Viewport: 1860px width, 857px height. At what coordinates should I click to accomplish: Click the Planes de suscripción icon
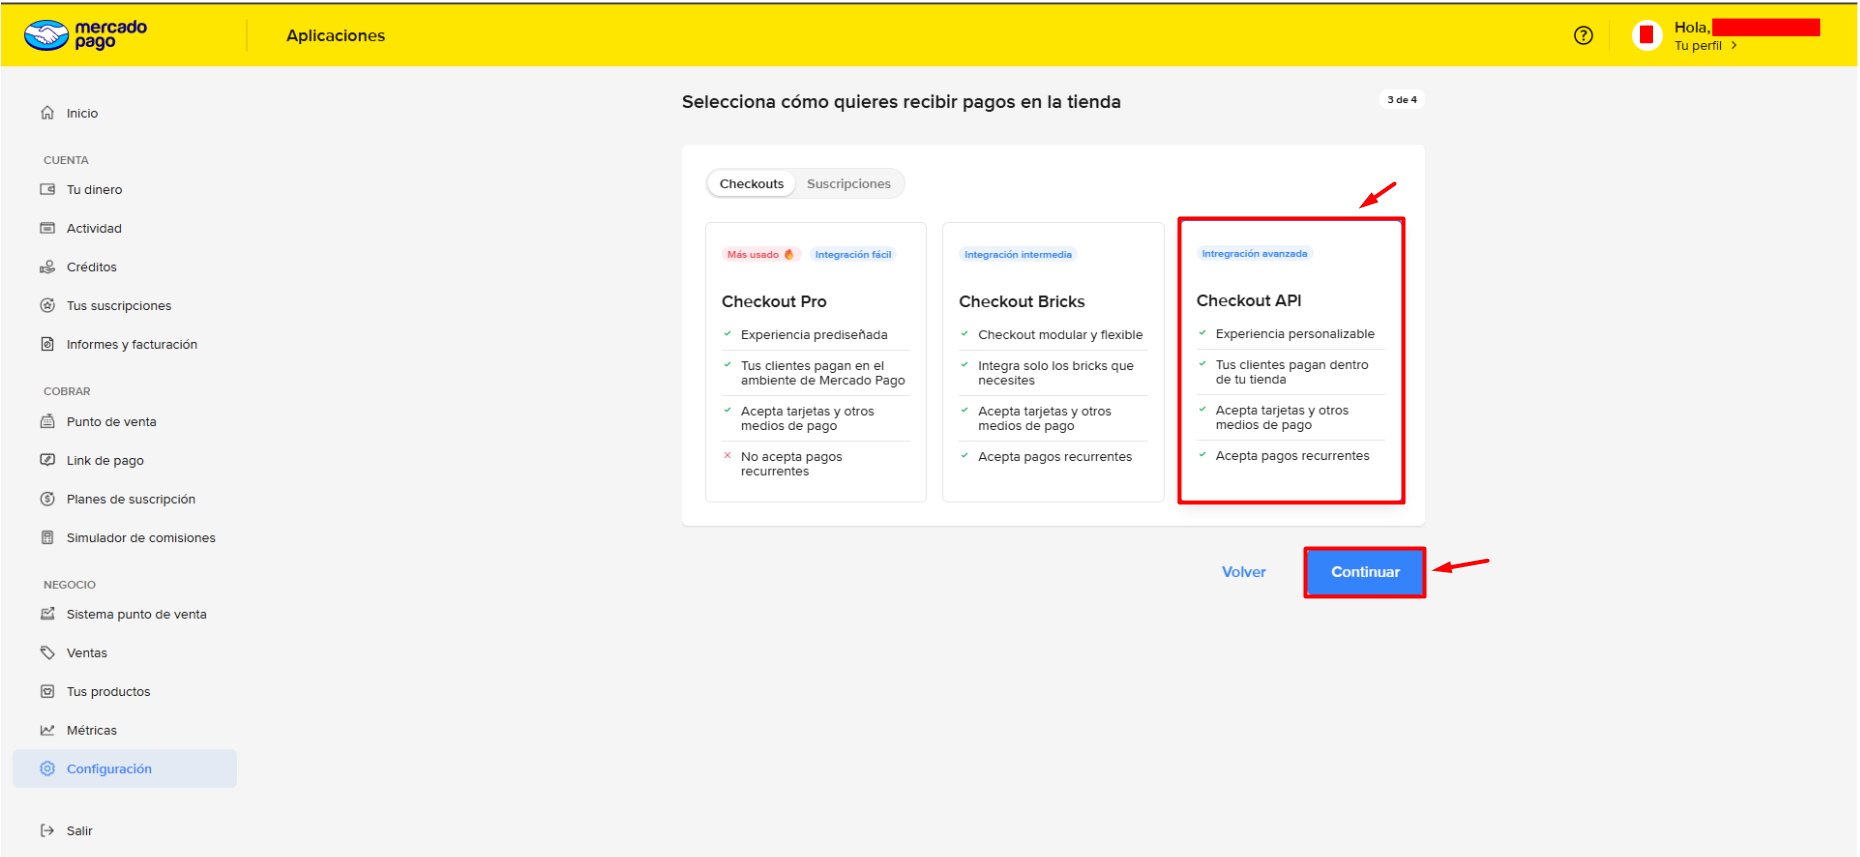click(x=47, y=499)
